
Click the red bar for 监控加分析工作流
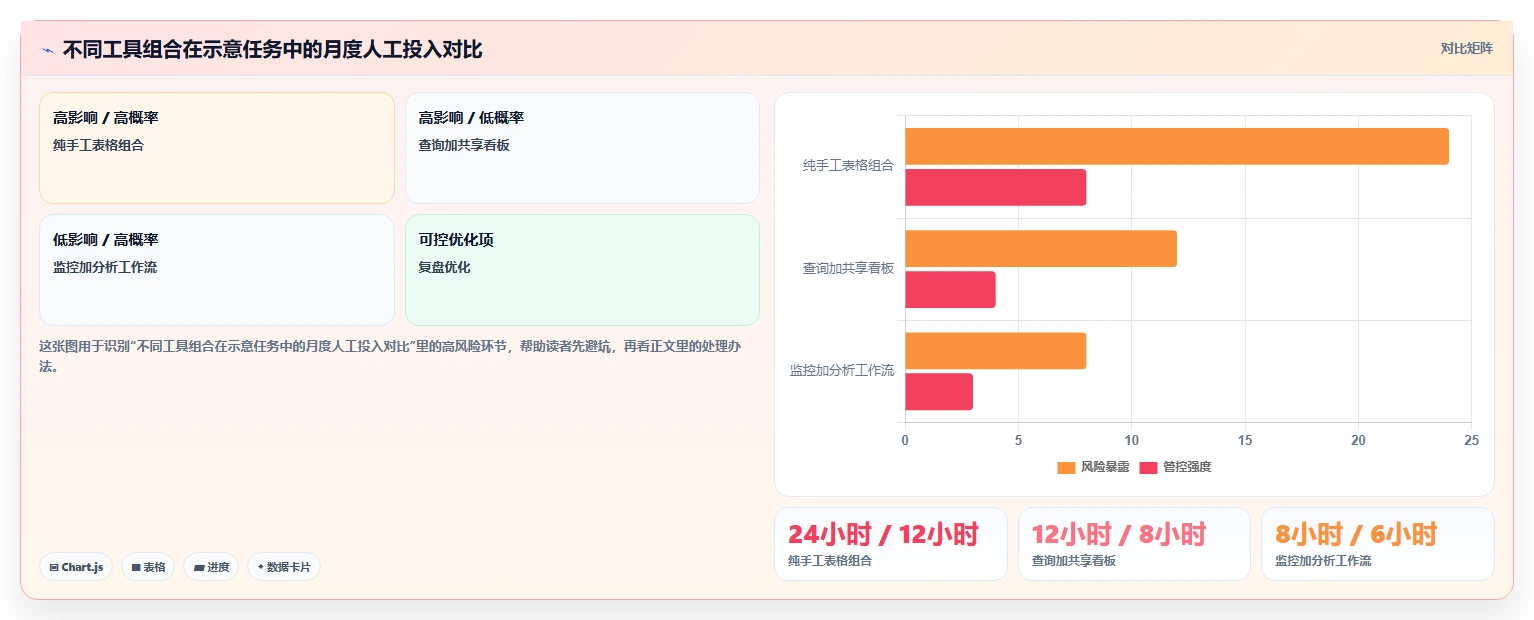[939, 391]
